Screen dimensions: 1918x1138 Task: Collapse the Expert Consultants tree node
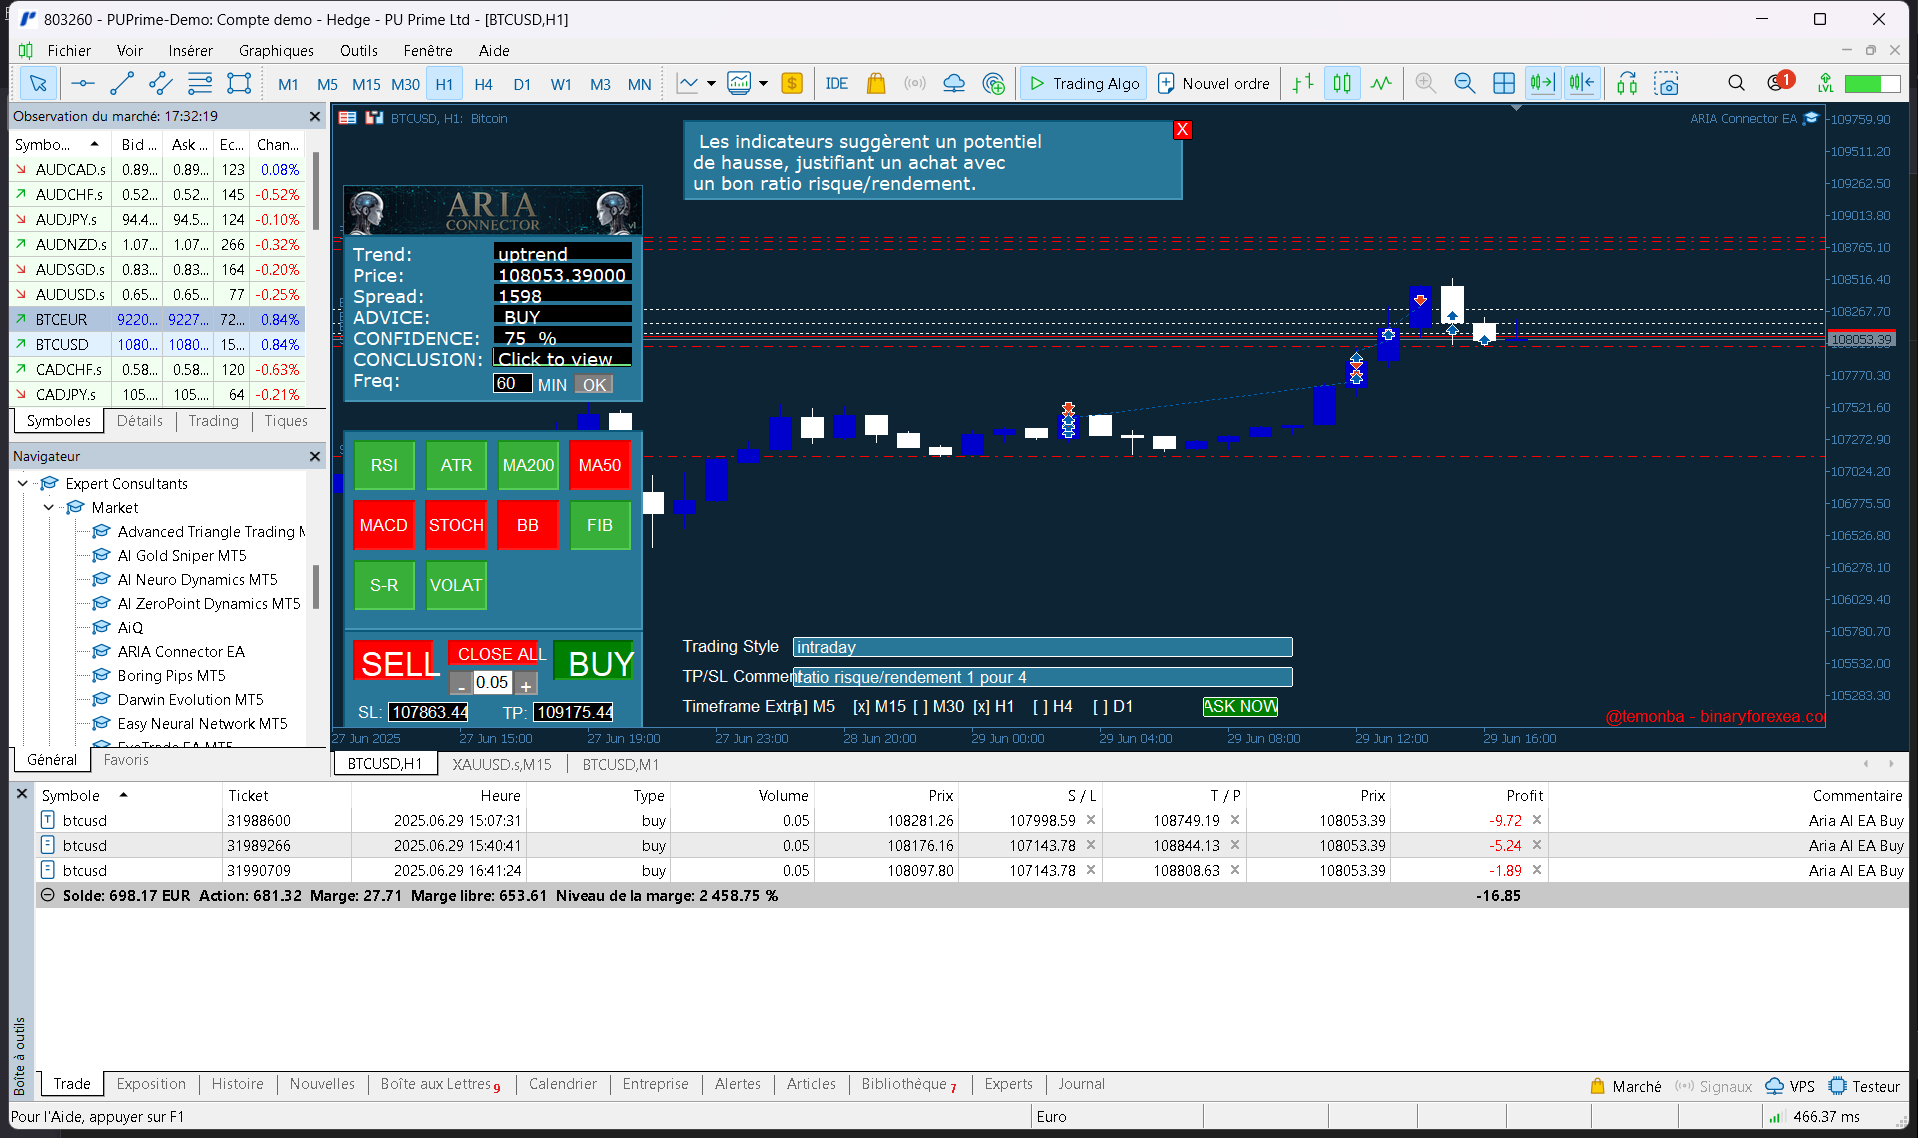[x=23, y=483]
